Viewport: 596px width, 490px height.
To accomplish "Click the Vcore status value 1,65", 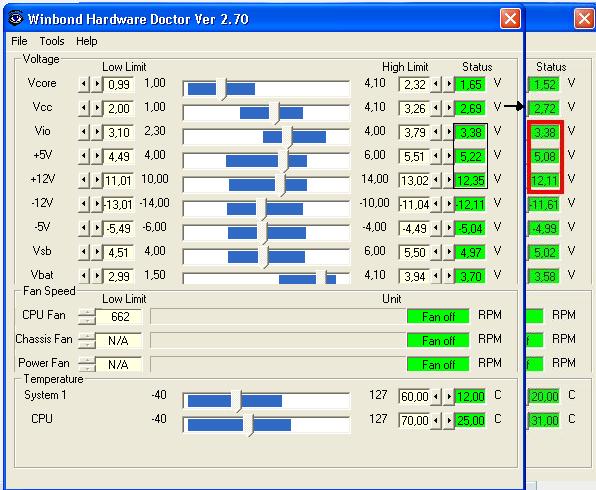I will [x=471, y=84].
